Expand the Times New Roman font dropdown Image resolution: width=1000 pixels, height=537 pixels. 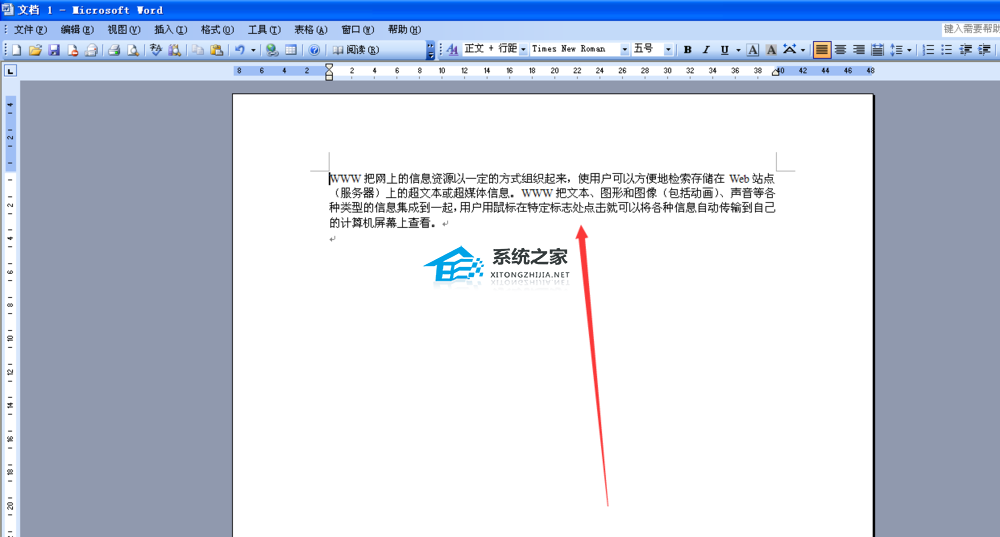pyautogui.click(x=624, y=50)
